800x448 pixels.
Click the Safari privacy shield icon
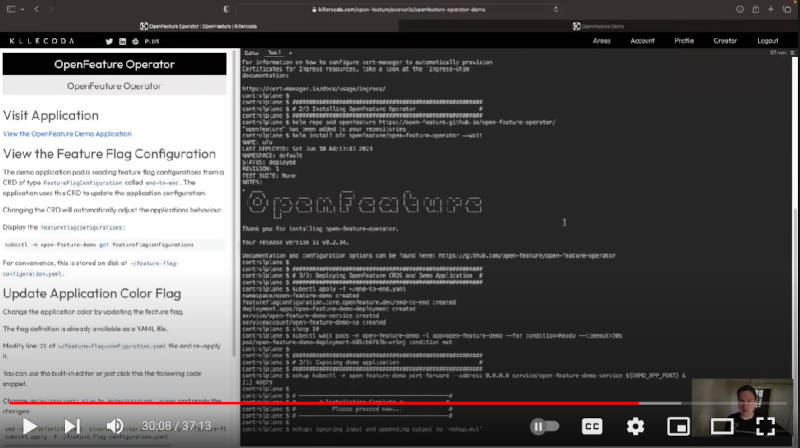click(x=226, y=9)
